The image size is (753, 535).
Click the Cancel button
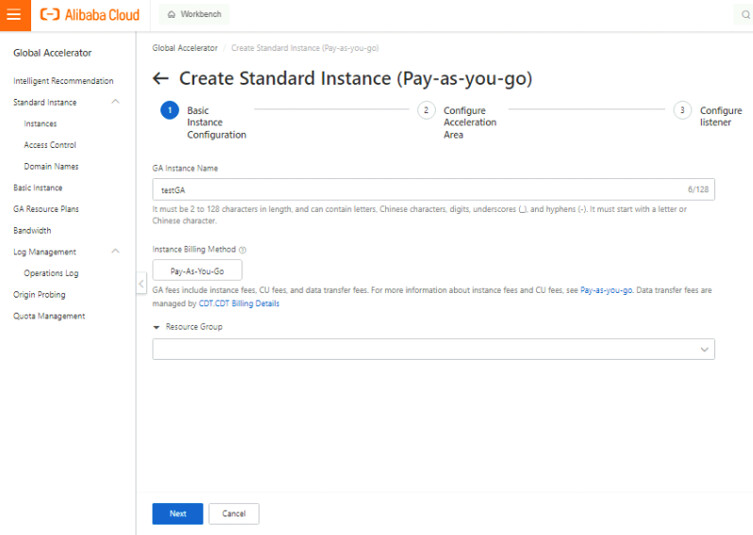click(234, 513)
